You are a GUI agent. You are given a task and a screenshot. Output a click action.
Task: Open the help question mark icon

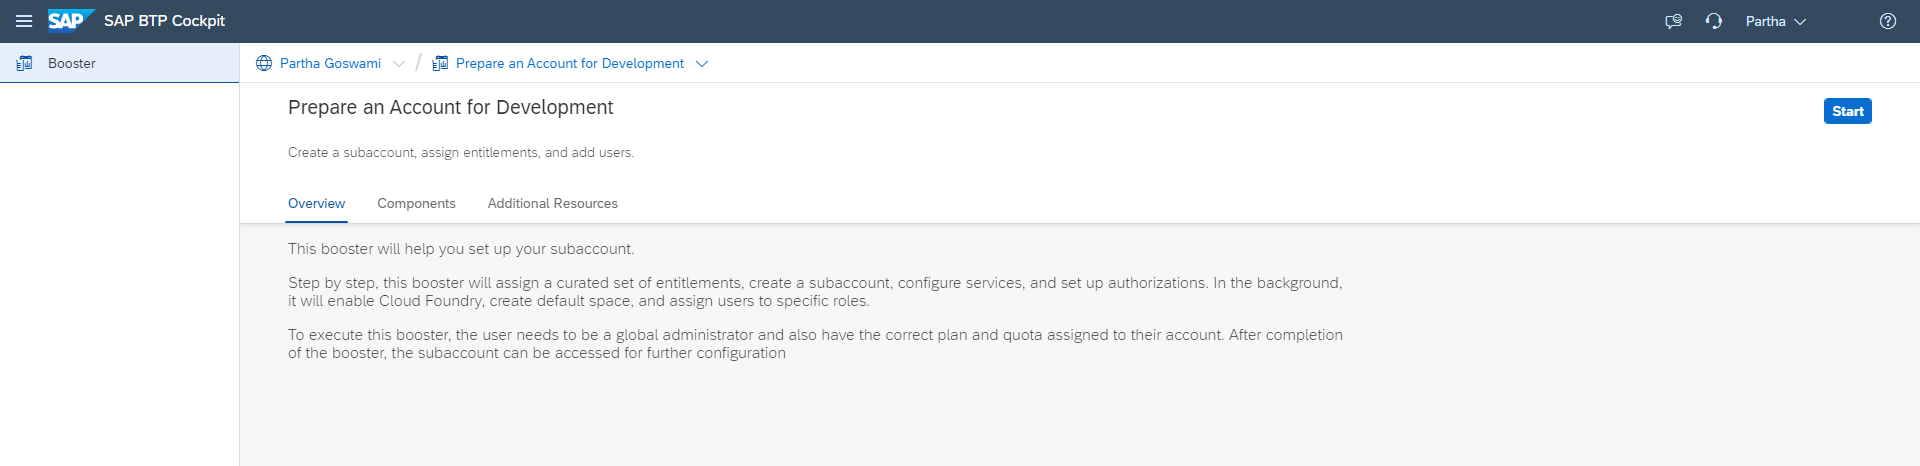[1888, 21]
